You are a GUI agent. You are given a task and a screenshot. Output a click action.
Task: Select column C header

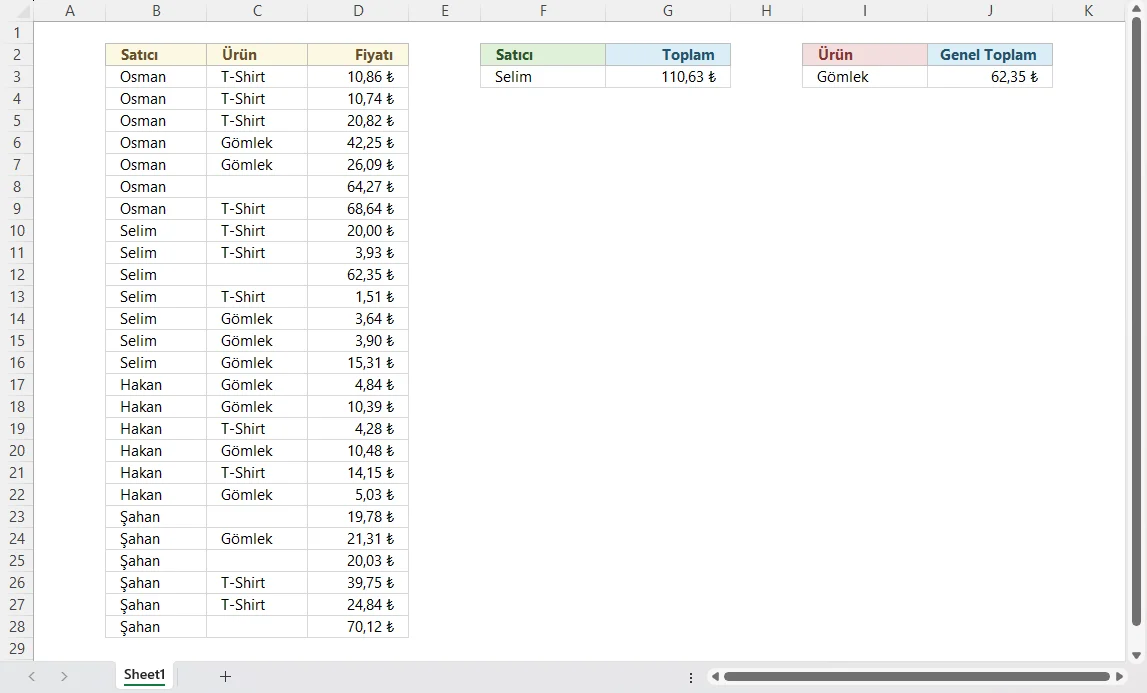point(257,11)
